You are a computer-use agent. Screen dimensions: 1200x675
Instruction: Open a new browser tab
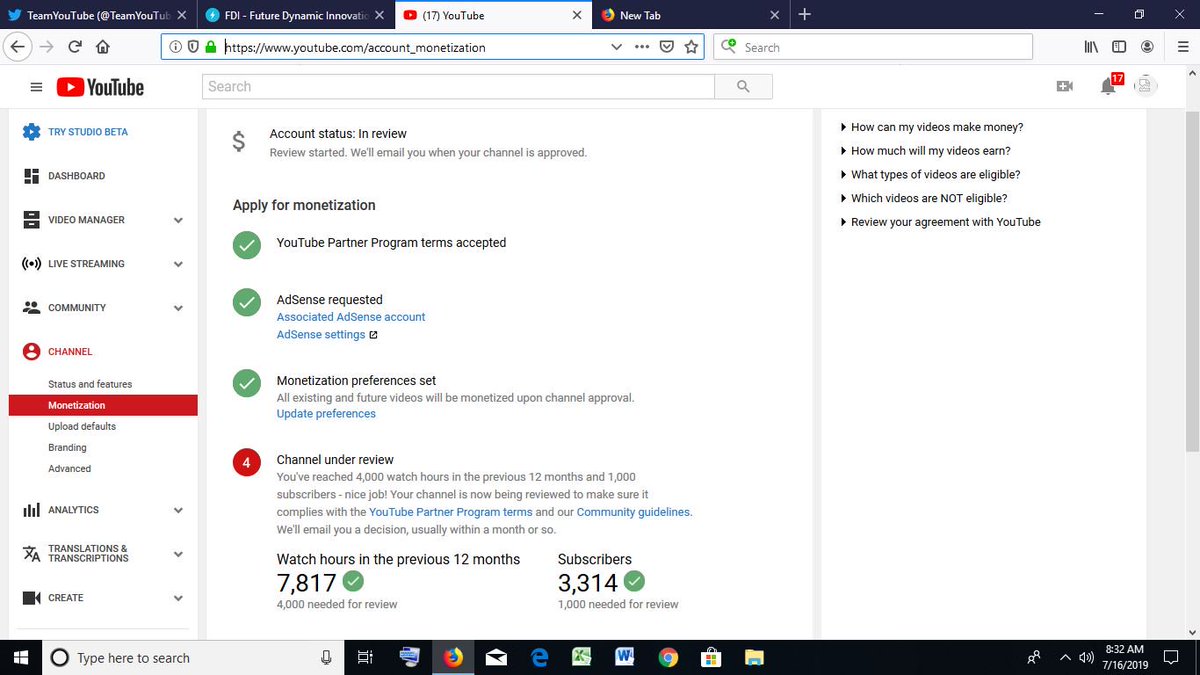[805, 14]
